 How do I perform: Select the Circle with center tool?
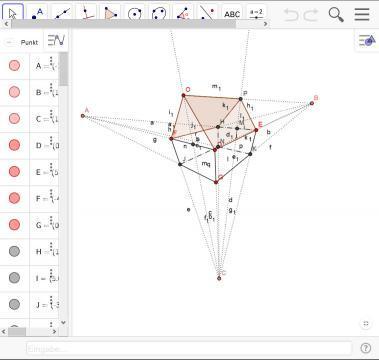pyautogui.click(x=135, y=14)
